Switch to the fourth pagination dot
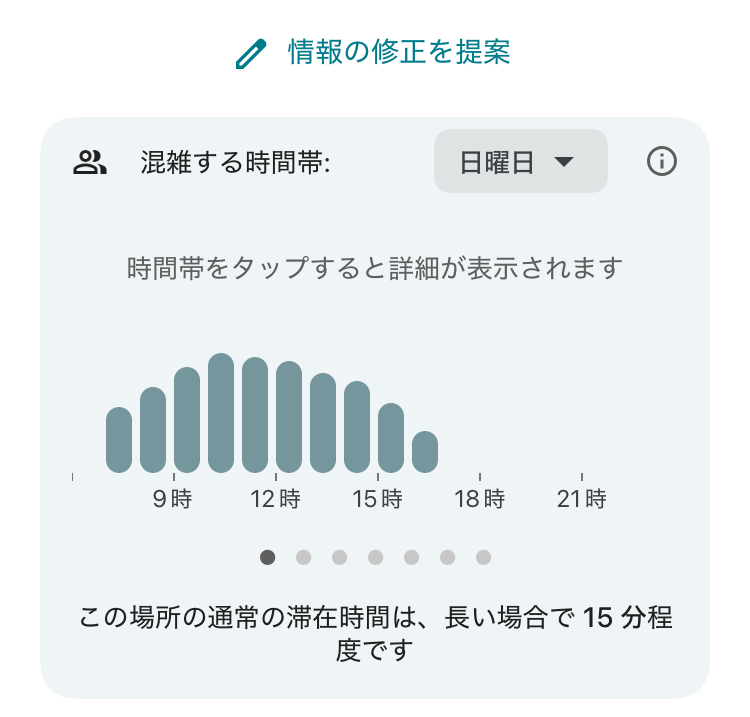The image size is (750, 717). [375, 557]
